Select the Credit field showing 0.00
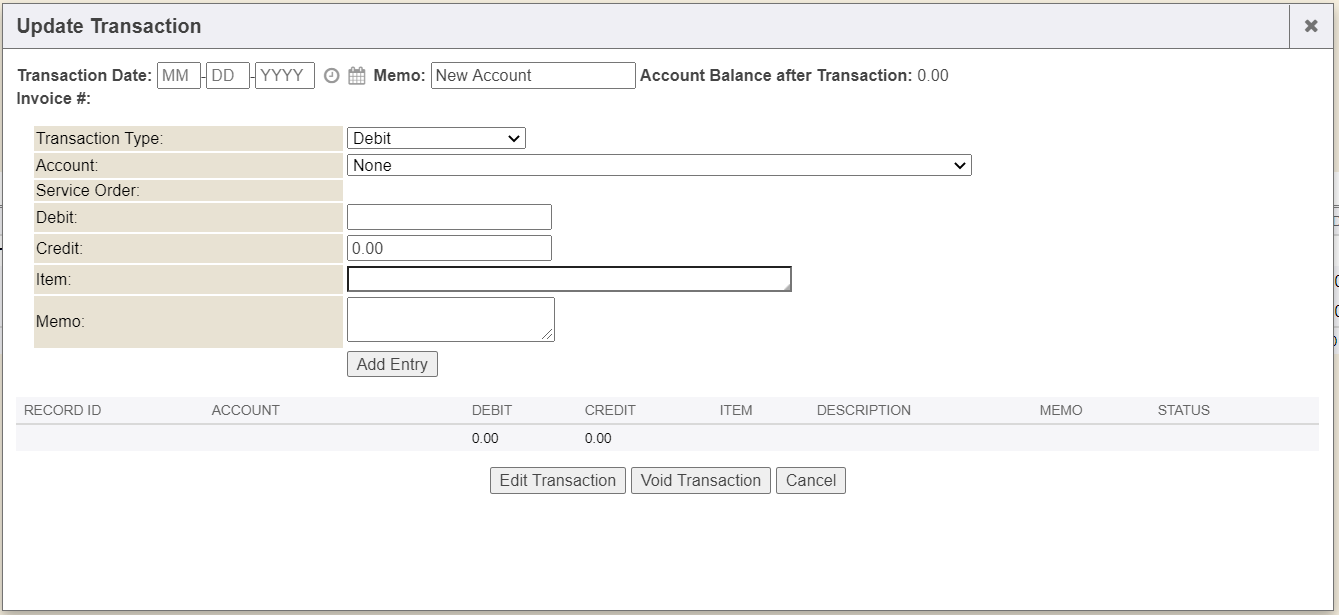 449,248
